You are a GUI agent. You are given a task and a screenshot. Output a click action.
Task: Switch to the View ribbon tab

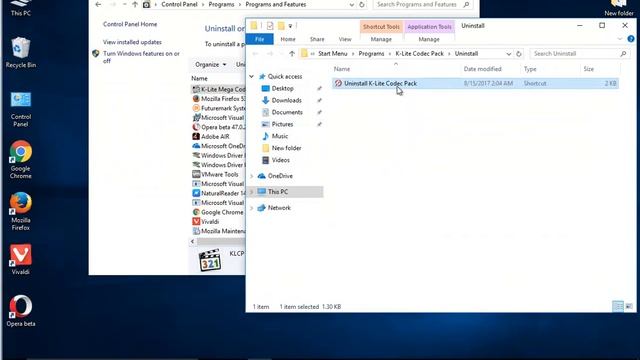click(x=345, y=39)
